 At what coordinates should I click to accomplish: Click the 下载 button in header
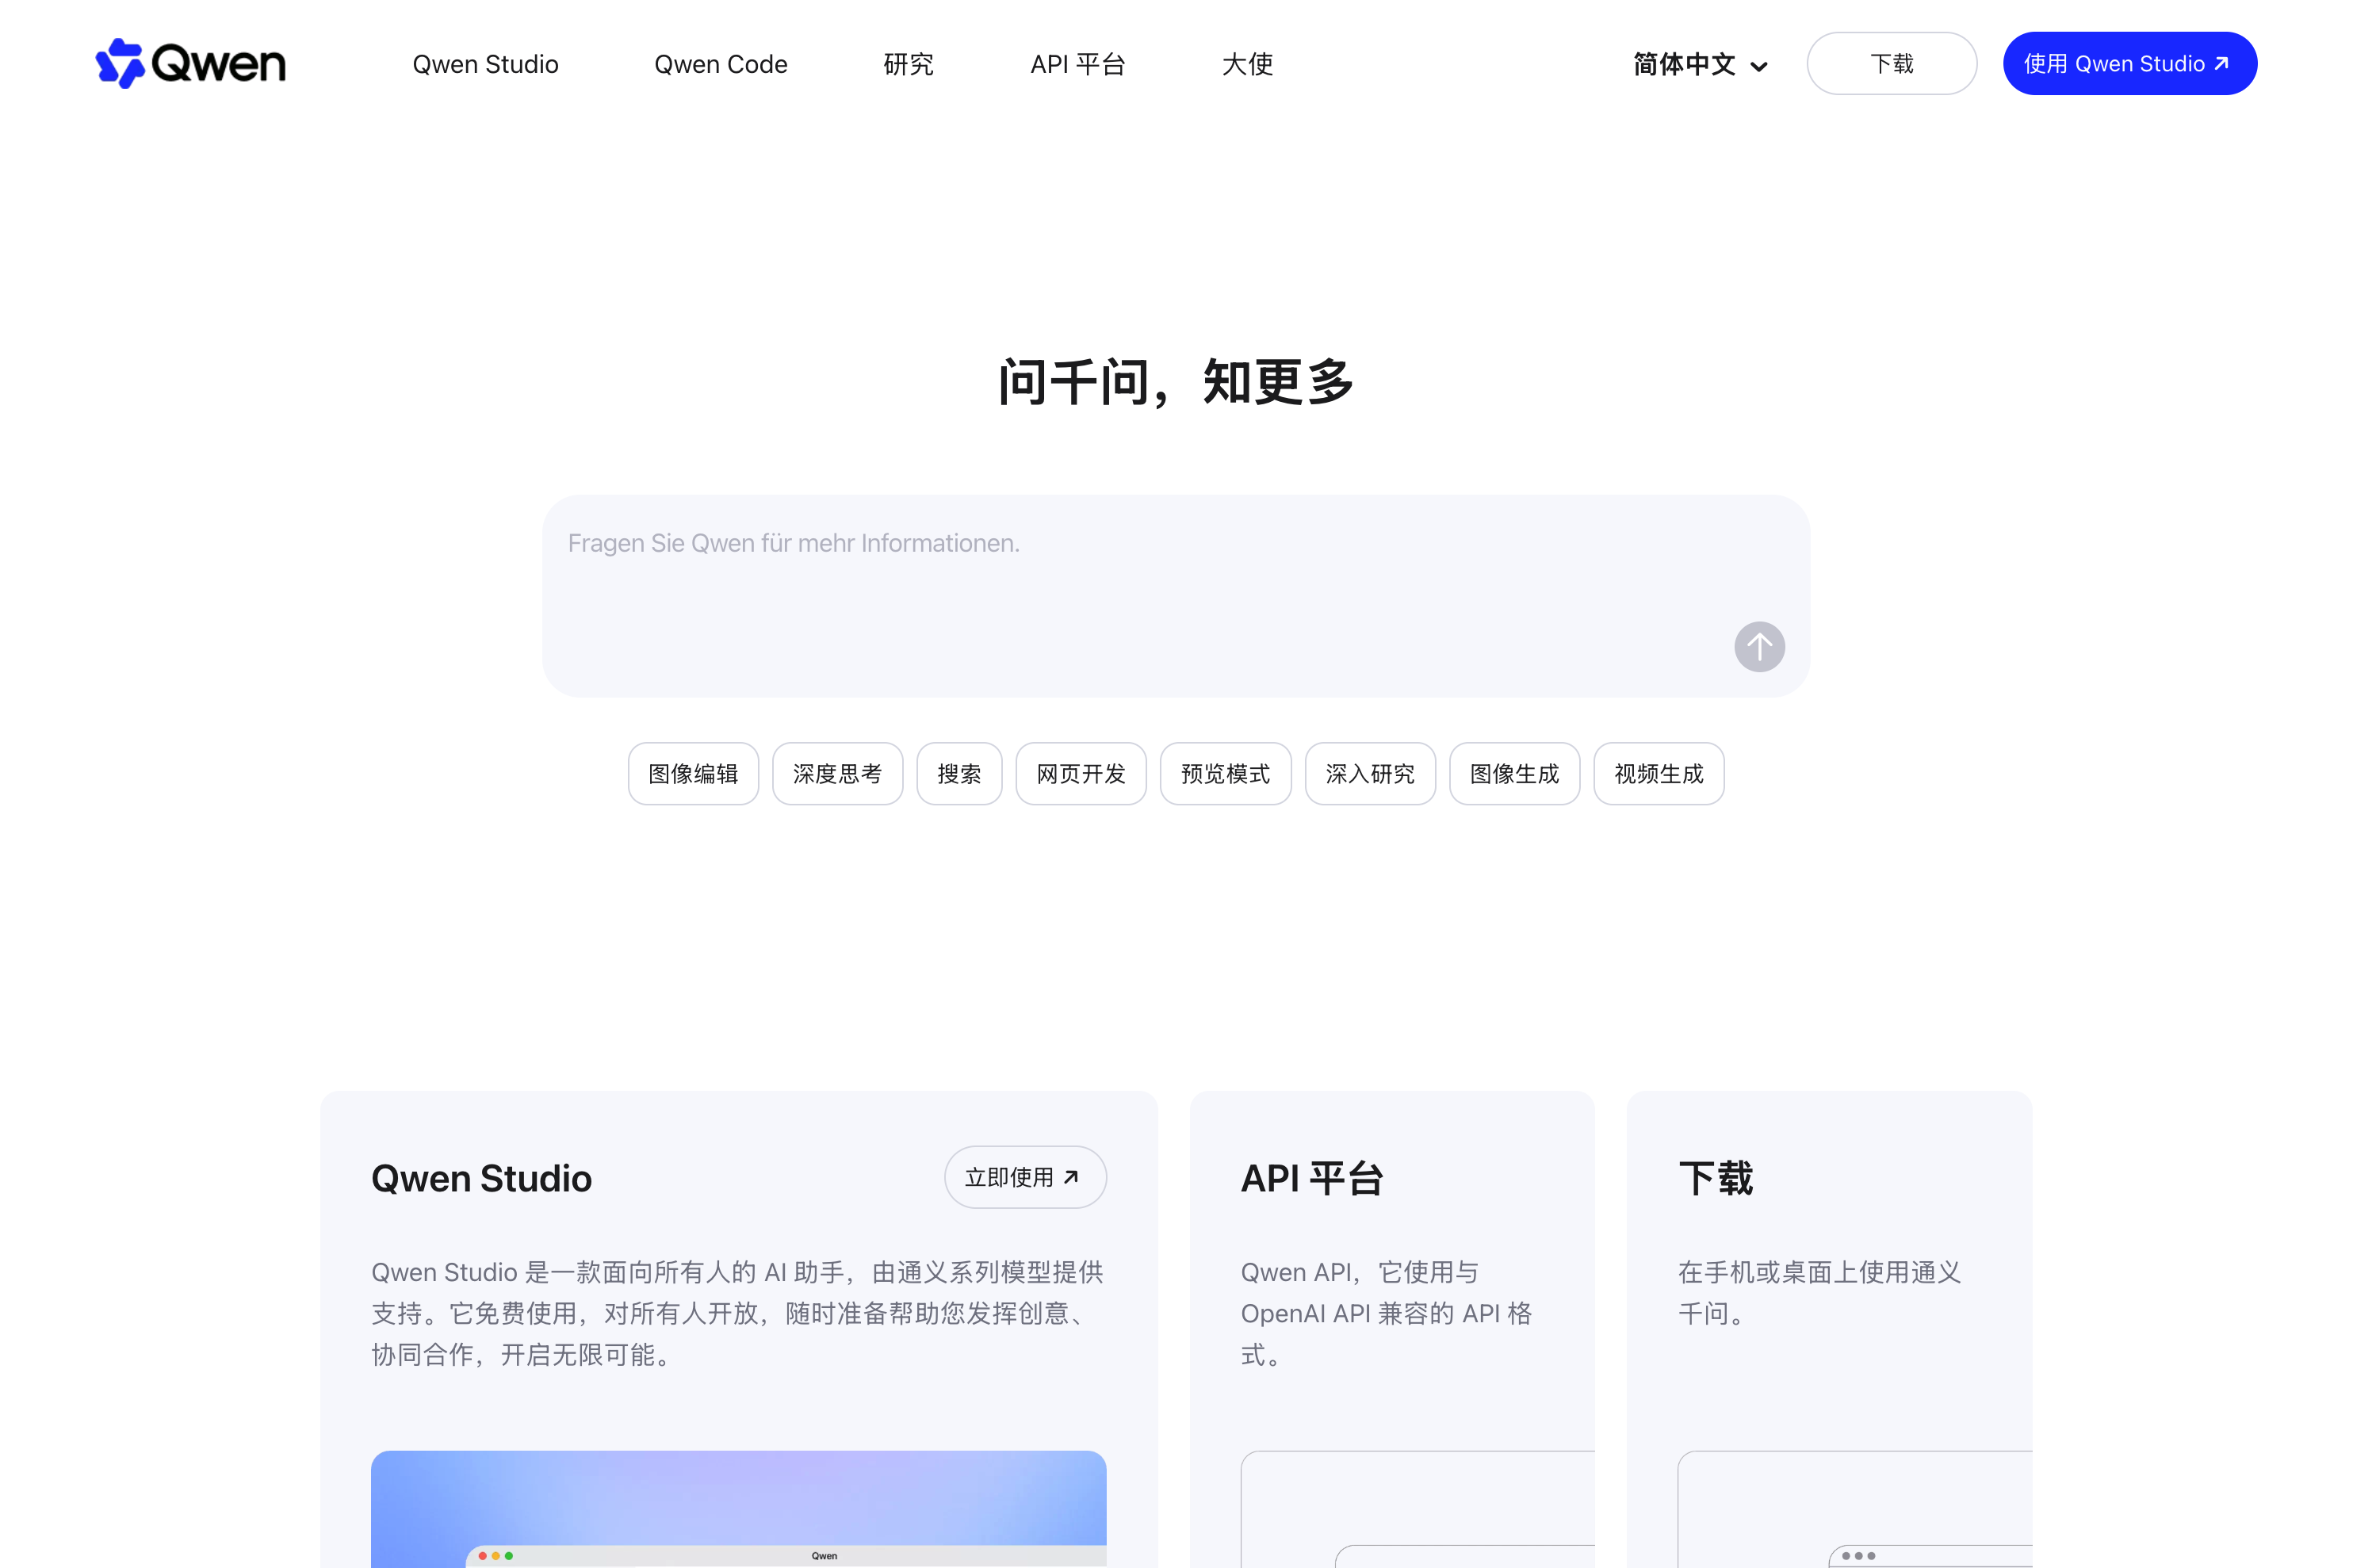(1891, 63)
